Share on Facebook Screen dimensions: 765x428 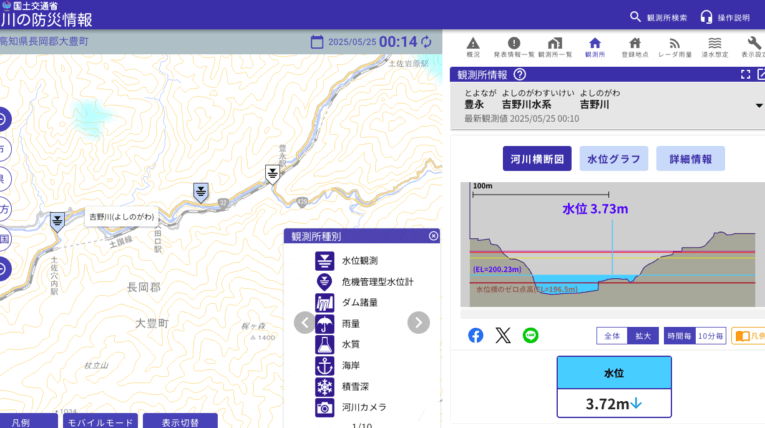click(x=476, y=335)
